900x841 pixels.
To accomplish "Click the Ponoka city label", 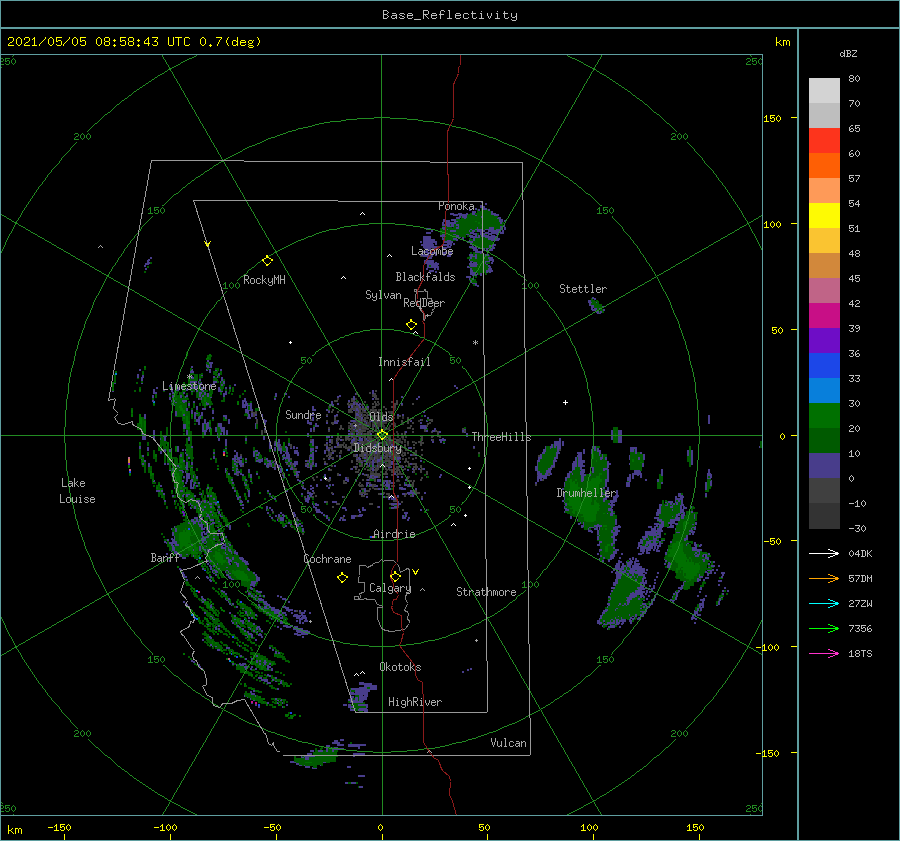I will pos(456,206).
